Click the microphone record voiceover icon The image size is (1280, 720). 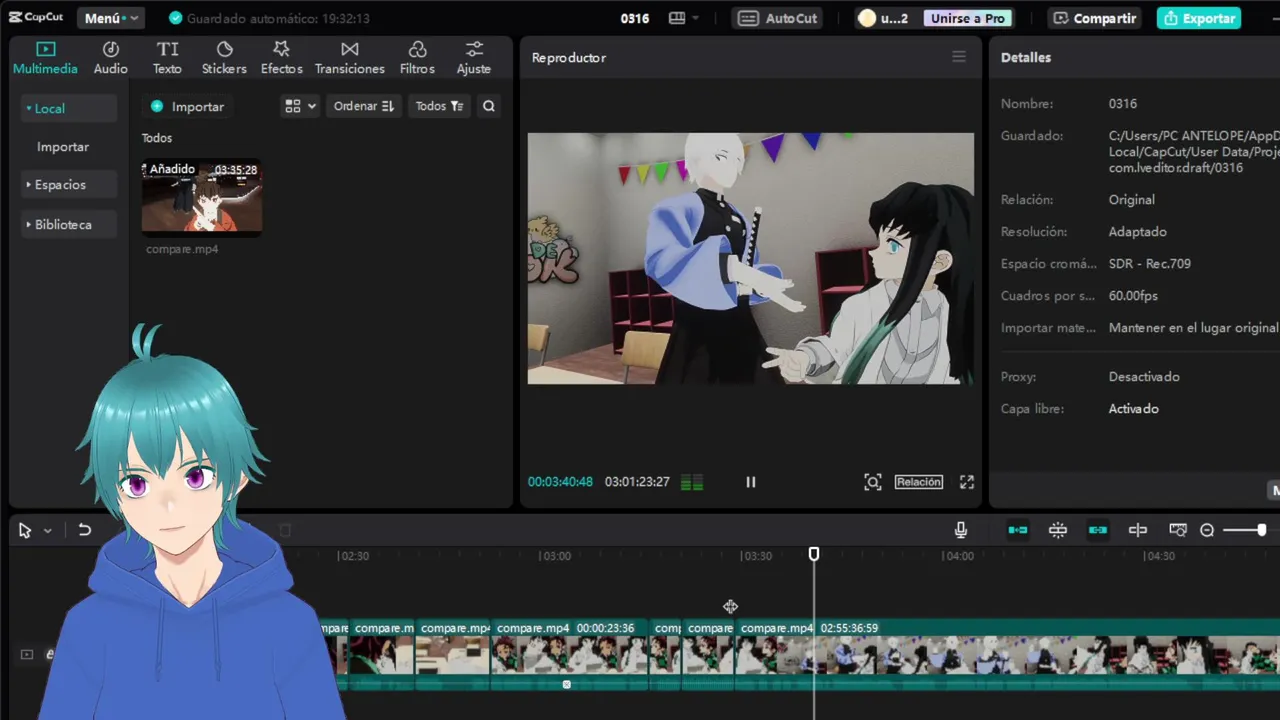pyautogui.click(x=961, y=530)
